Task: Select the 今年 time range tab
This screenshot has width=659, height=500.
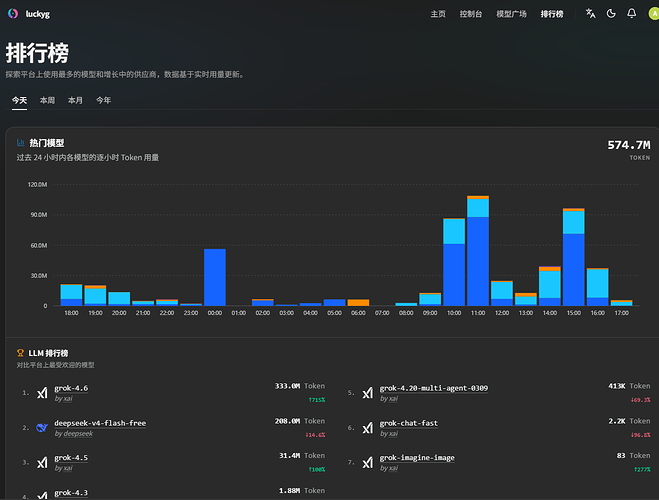Action: [x=103, y=100]
